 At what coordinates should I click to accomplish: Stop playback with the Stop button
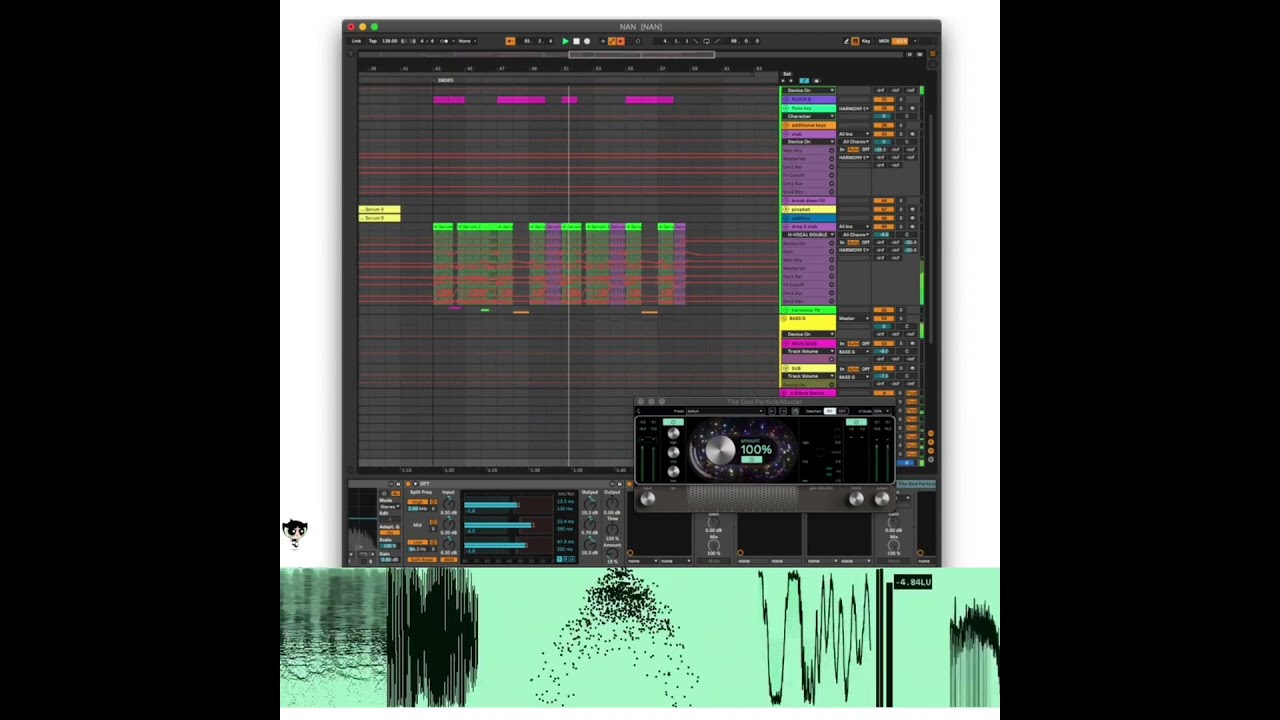pos(577,41)
